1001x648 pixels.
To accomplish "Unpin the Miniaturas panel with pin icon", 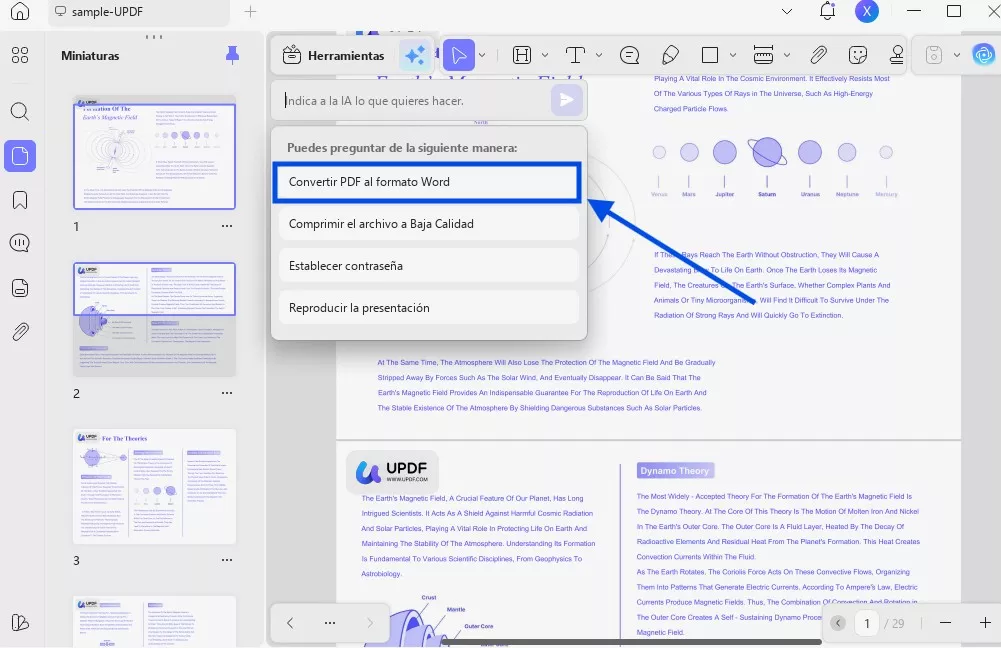I will tap(232, 56).
